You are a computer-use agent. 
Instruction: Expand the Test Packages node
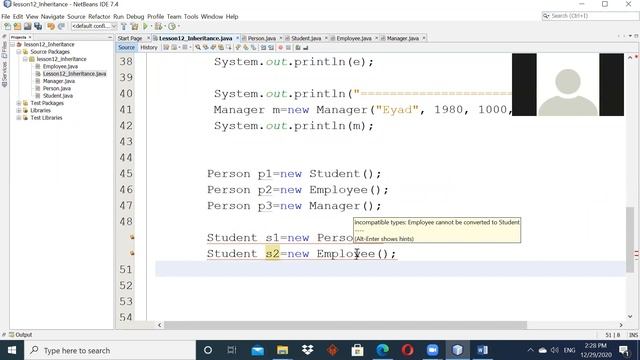click(x=19, y=103)
